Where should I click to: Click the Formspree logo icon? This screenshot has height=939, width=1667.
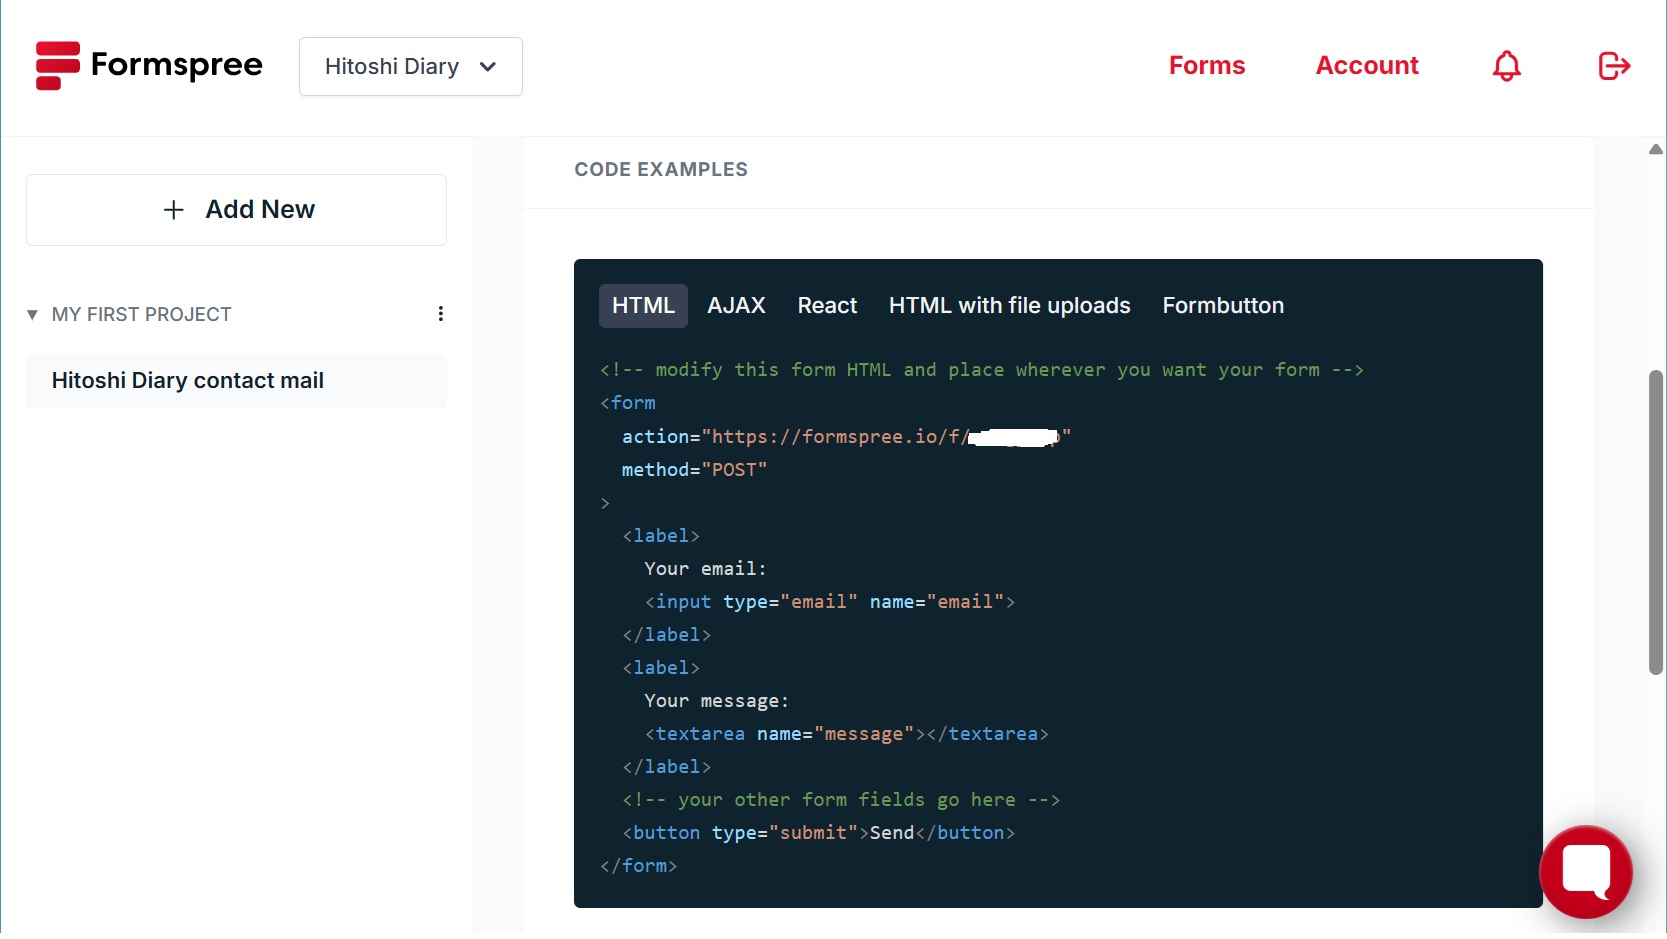(x=57, y=66)
